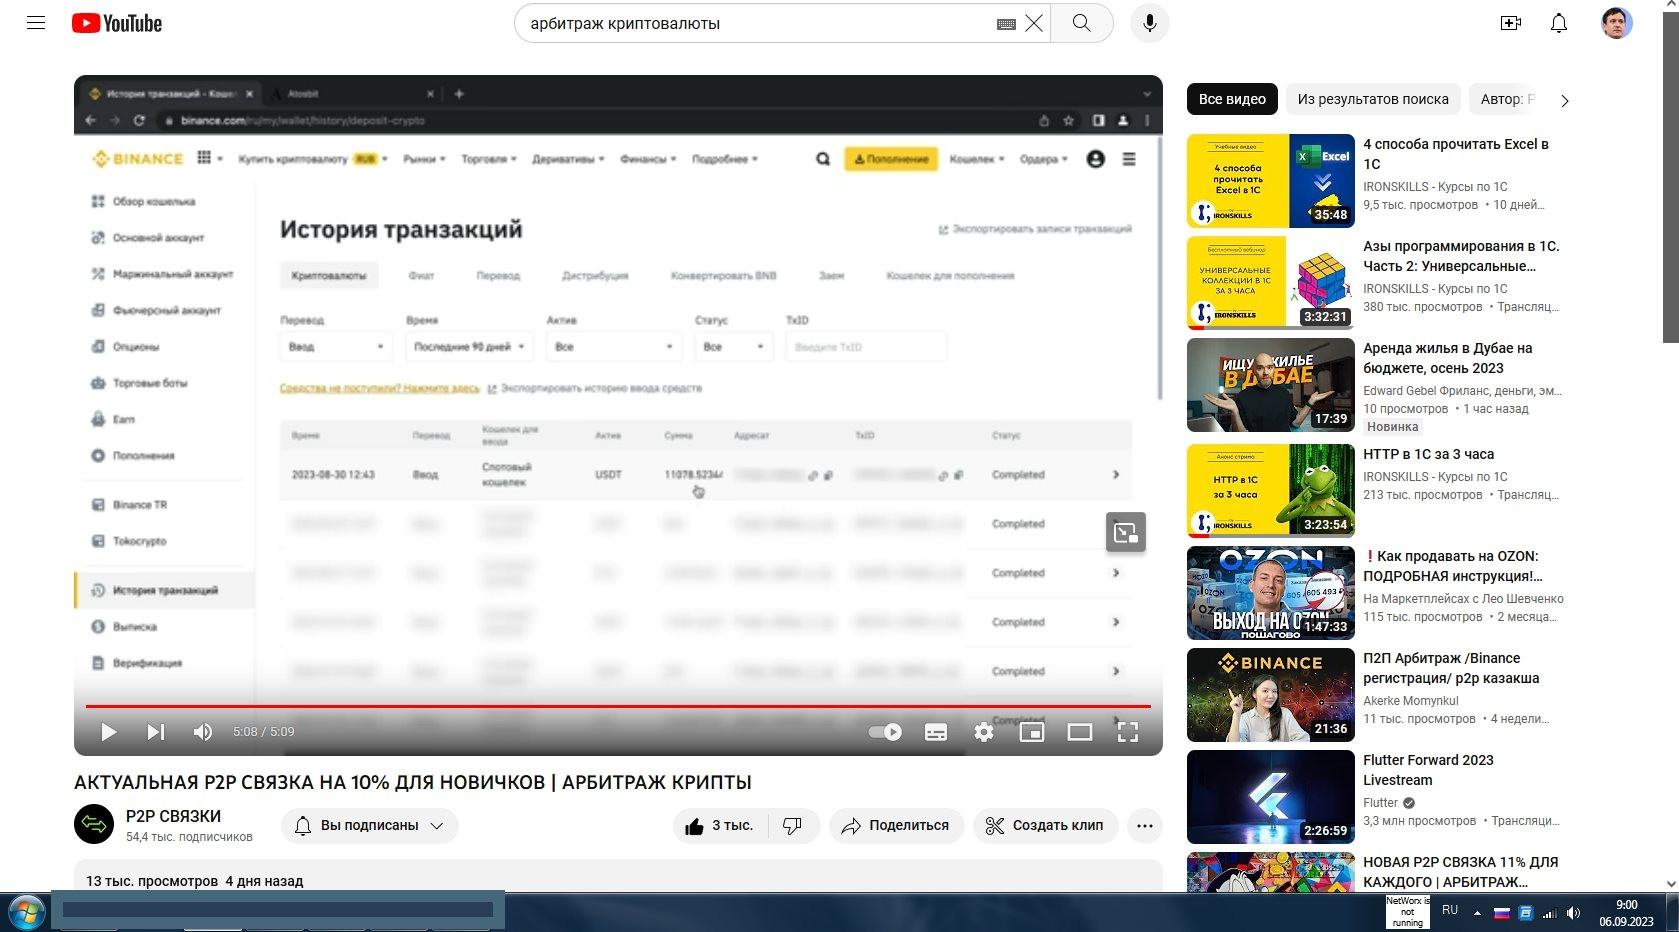Image resolution: width=1679 pixels, height=932 pixels.
Task: Select the Из результатов поиска chip
Action: point(1373,99)
